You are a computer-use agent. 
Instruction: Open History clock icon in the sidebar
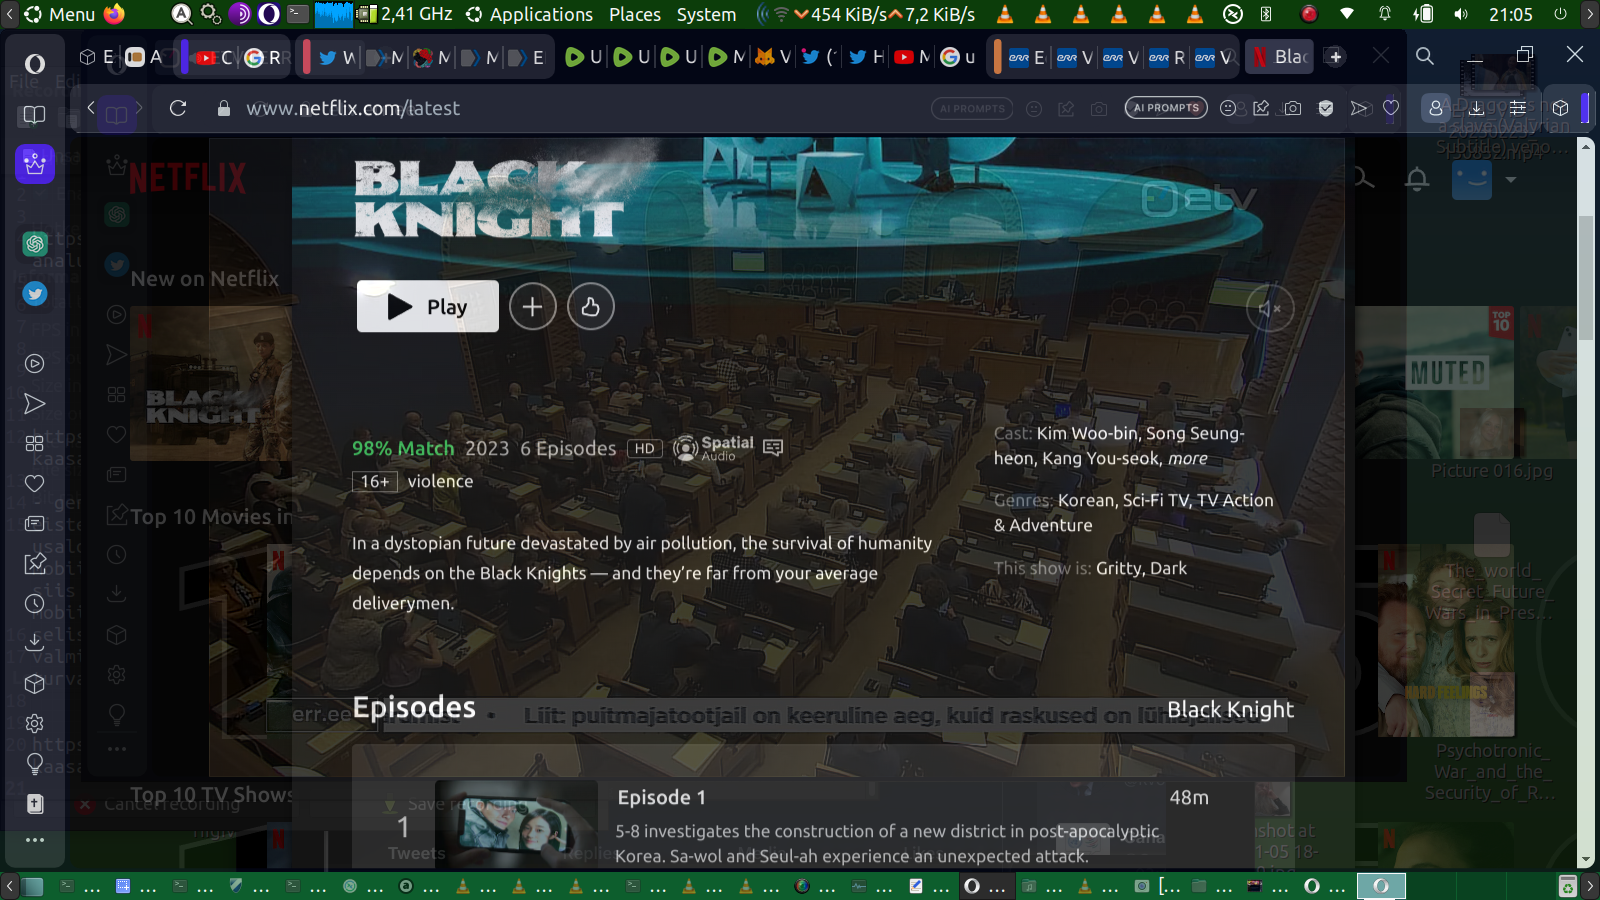(35, 604)
